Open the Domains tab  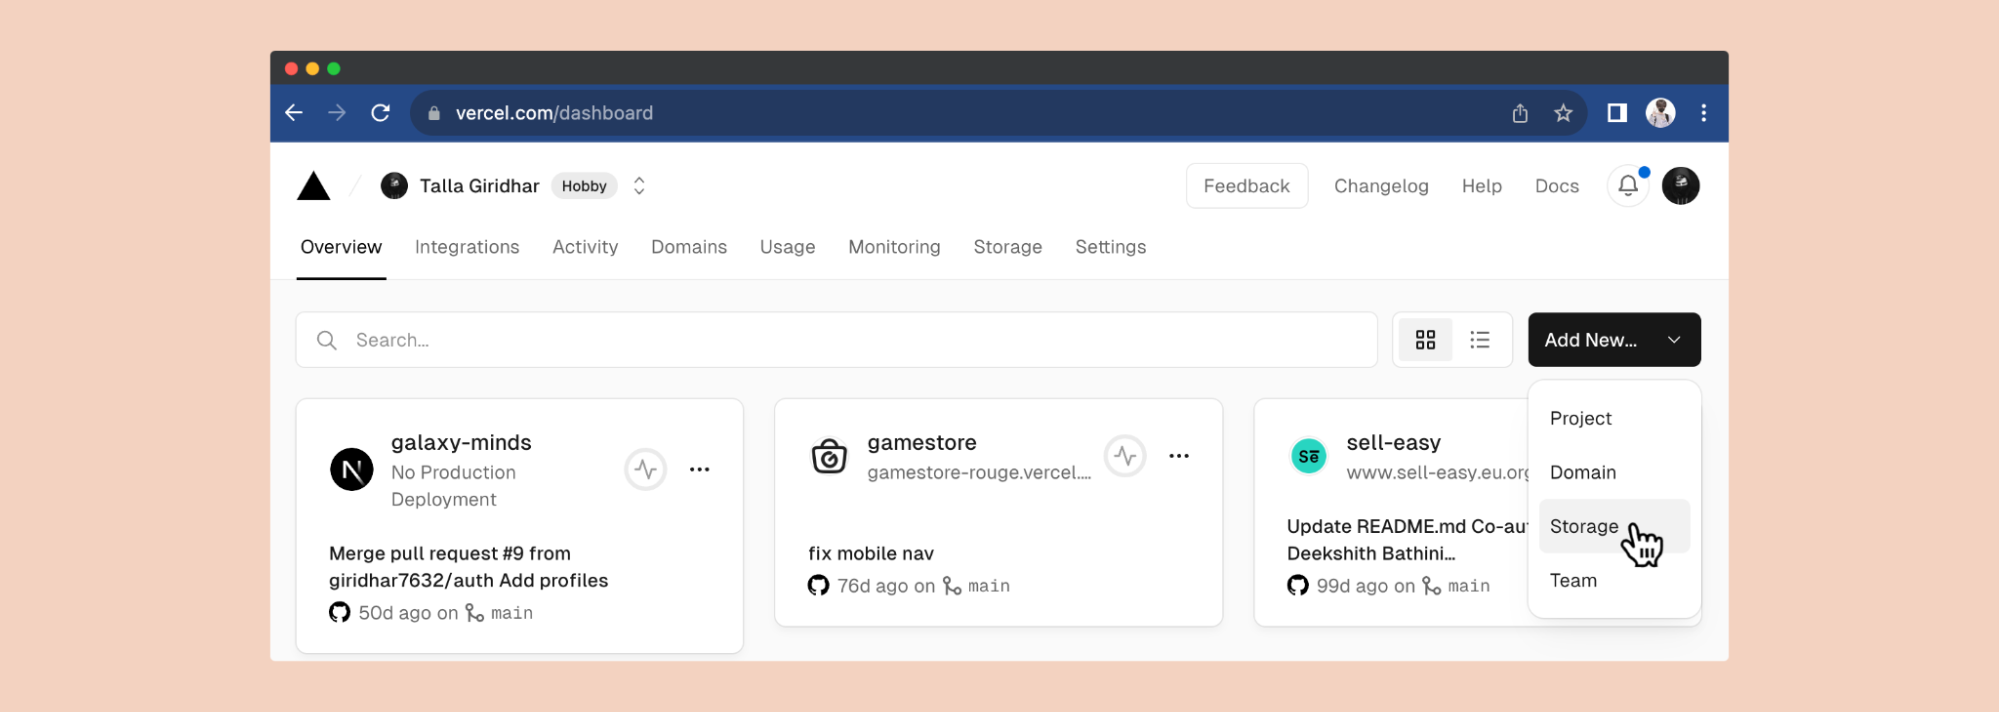689,247
